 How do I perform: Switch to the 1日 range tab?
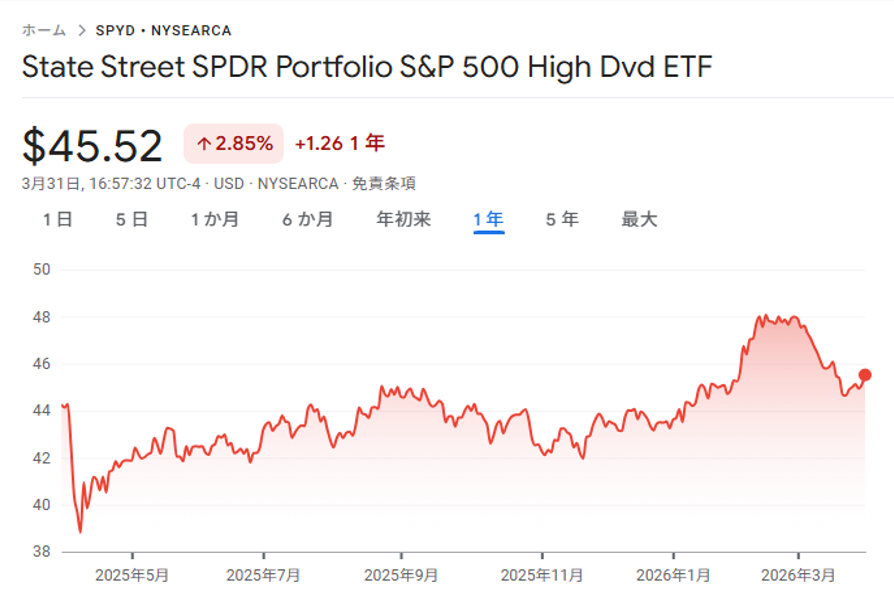click(x=58, y=220)
